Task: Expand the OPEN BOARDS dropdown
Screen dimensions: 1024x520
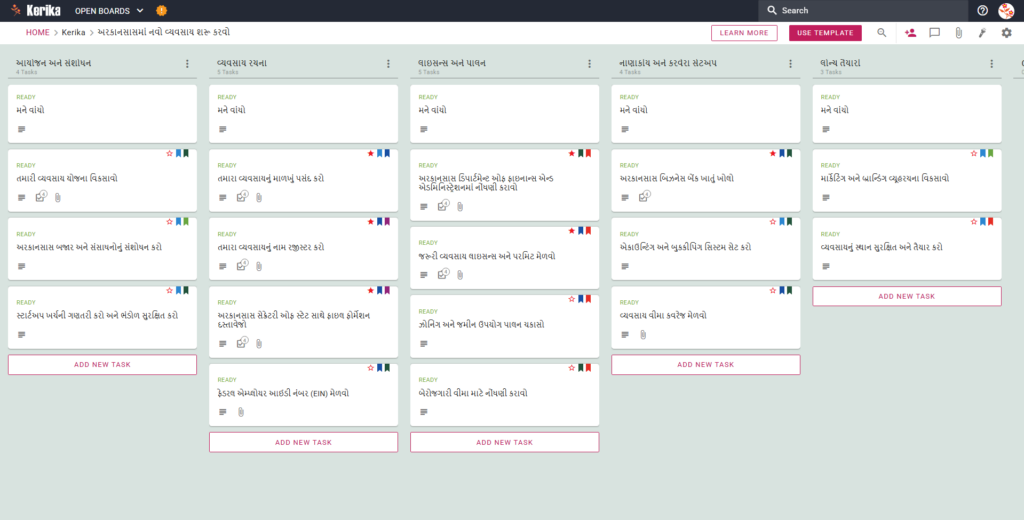Action: pyautogui.click(x=109, y=10)
